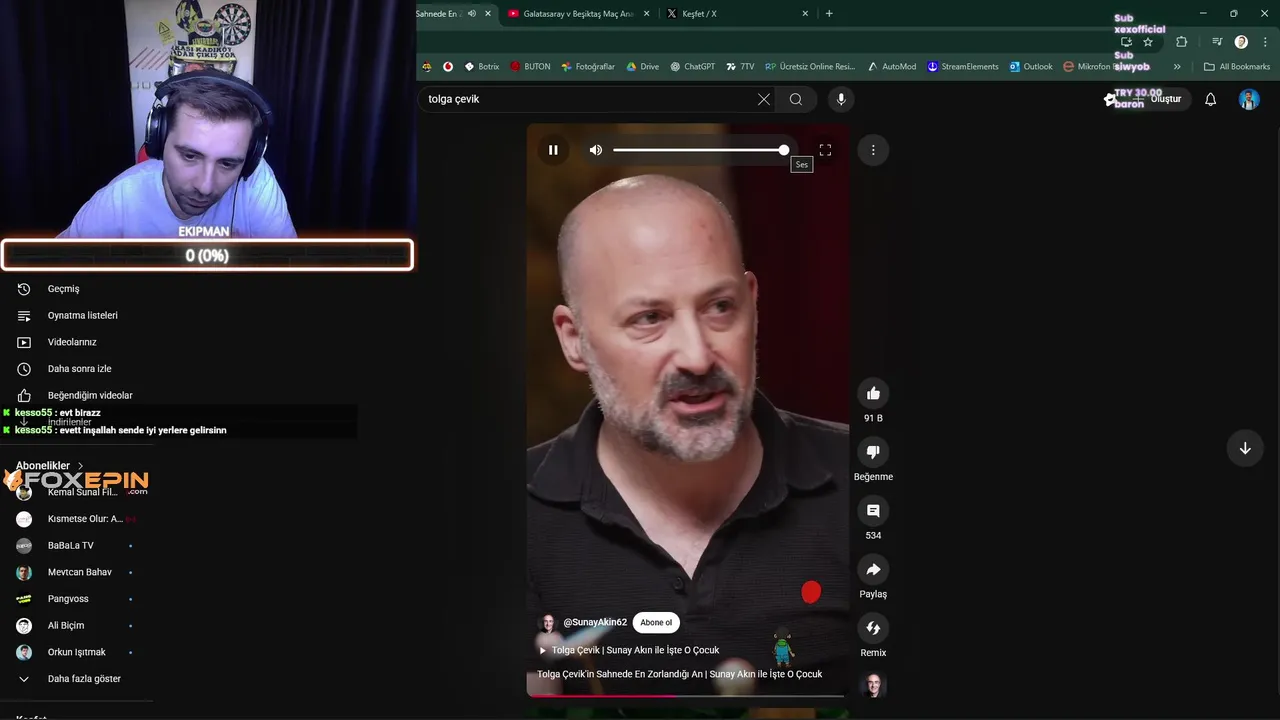The width and height of the screenshot is (1280, 720).
Task: Open the @SunayAkin62 channel link
Action: tap(595, 622)
